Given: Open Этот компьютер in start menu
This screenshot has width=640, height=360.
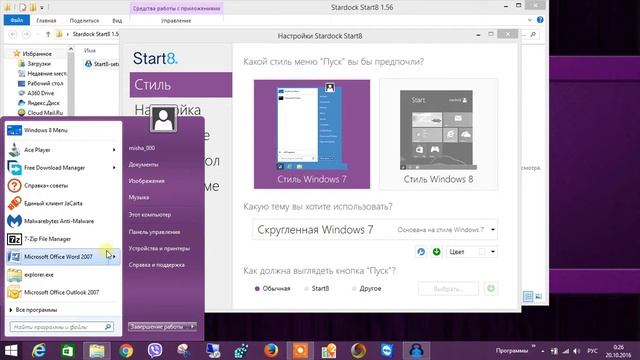Looking at the screenshot, I should click(150, 215).
